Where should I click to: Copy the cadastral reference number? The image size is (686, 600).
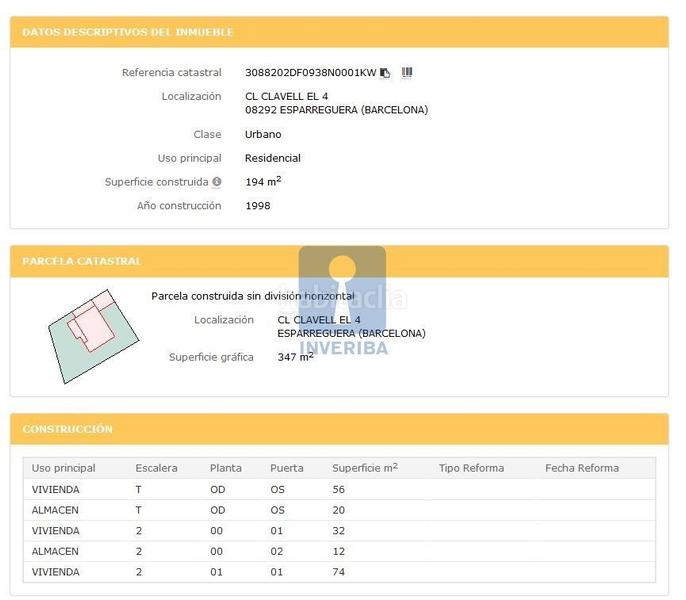[385, 73]
